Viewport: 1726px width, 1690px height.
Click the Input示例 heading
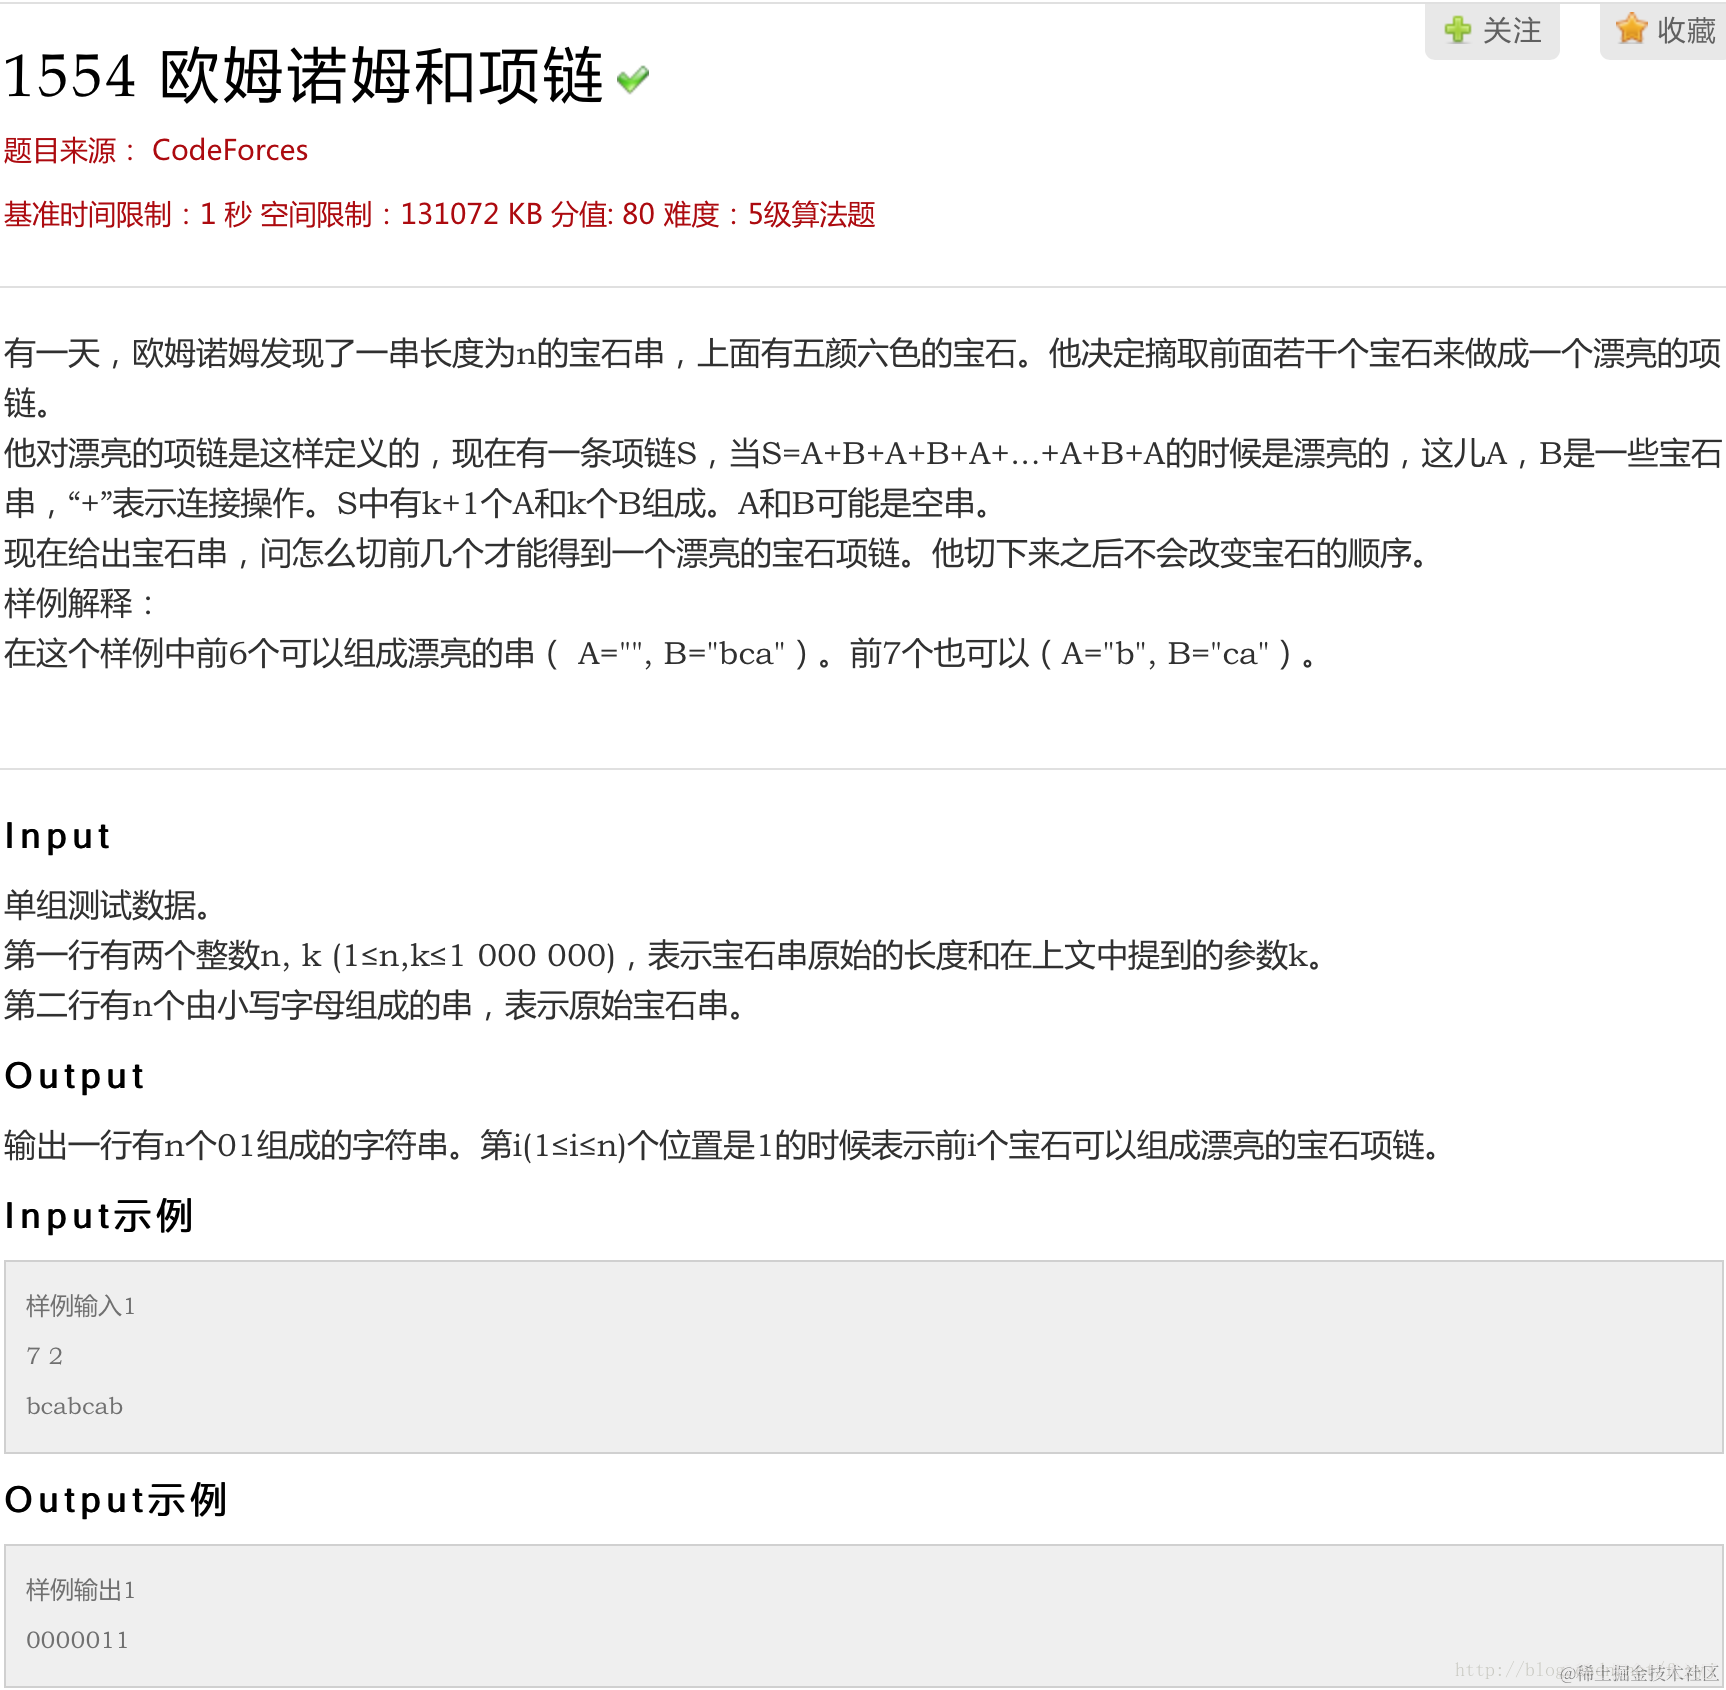pos(98,1216)
